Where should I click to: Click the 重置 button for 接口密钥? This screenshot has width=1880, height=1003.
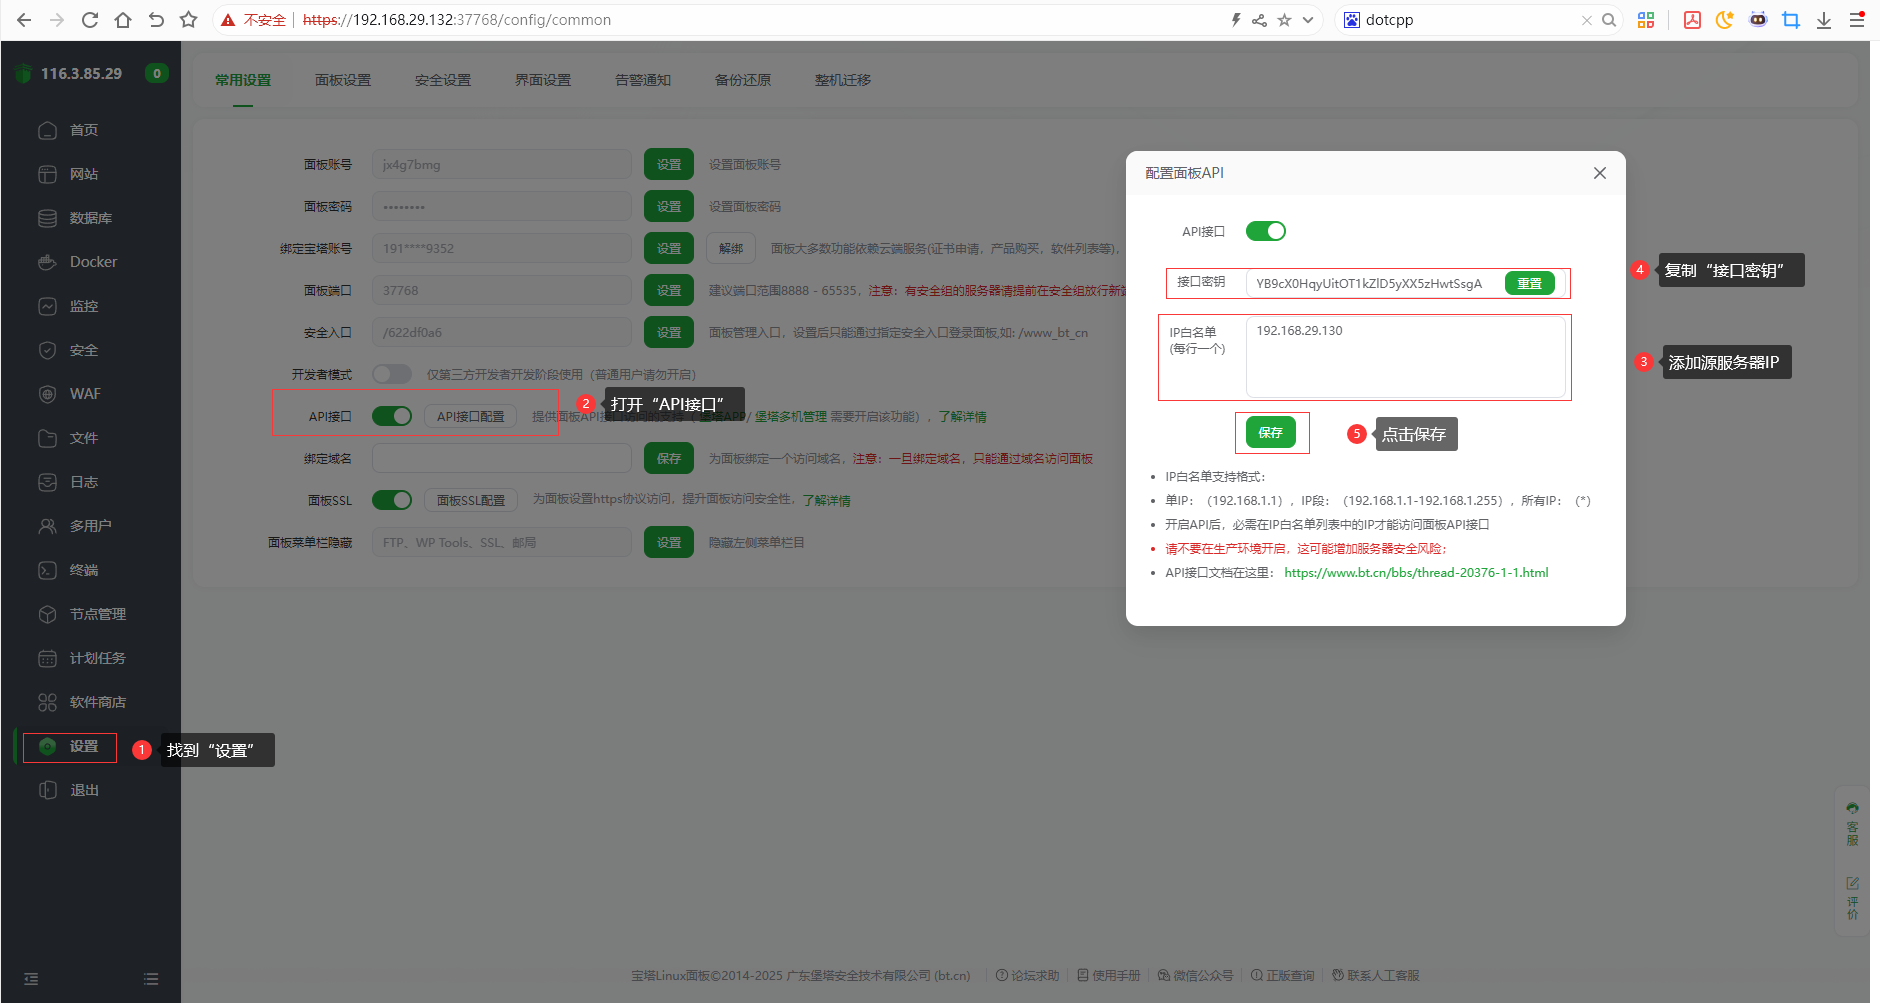1529,284
